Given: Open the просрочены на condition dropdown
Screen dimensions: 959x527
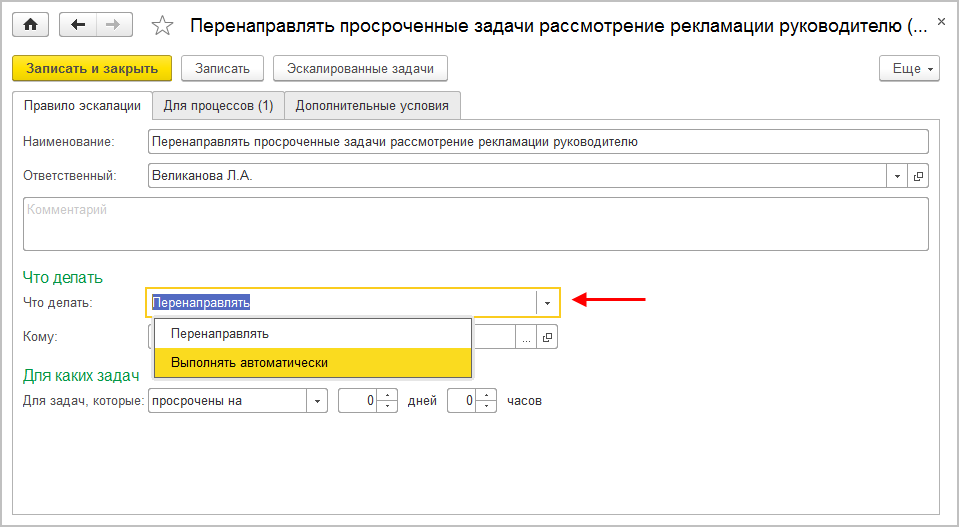Looking at the screenshot, I should (x=318, y=401).
